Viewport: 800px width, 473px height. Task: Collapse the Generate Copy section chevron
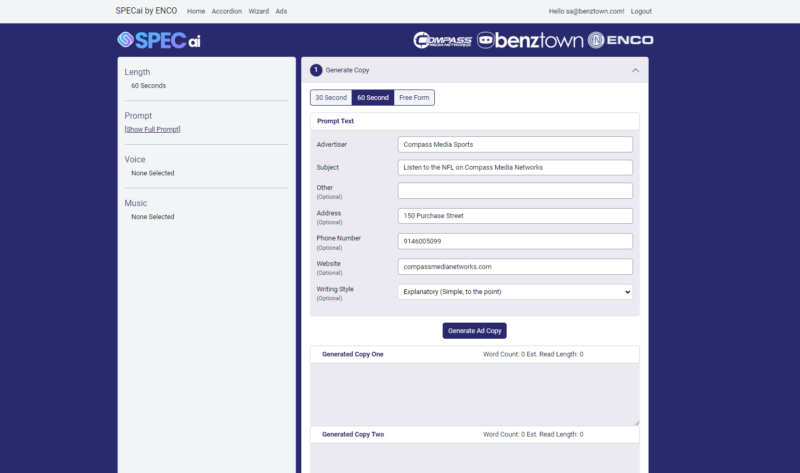635,70
